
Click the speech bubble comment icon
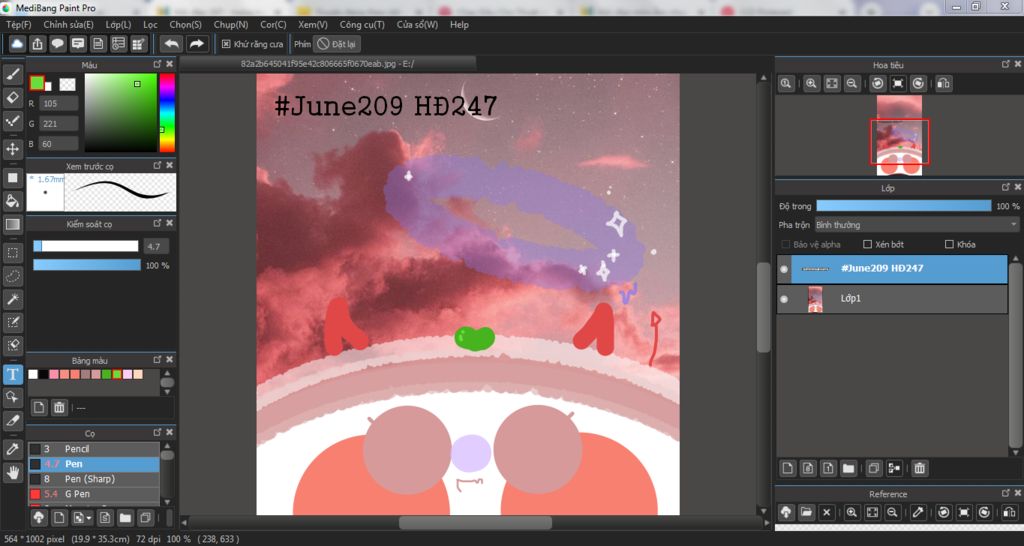(x=57, y=44)
